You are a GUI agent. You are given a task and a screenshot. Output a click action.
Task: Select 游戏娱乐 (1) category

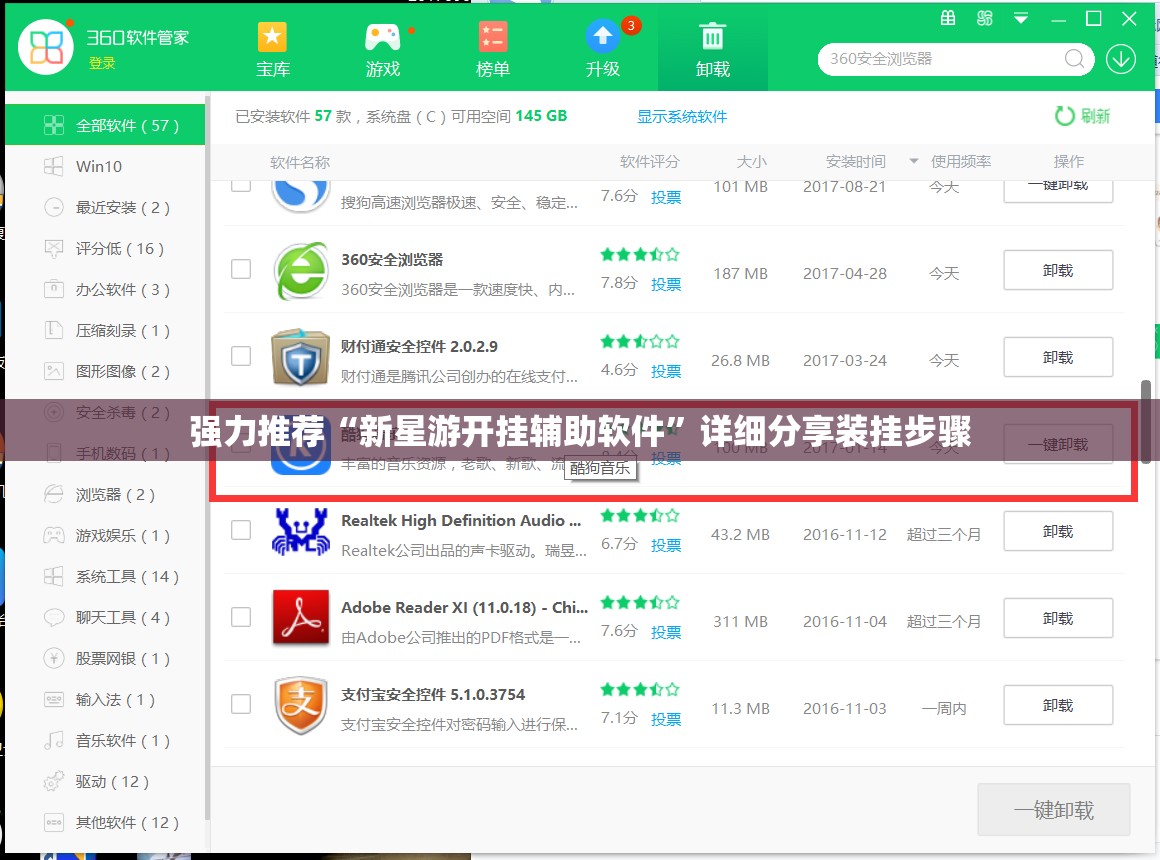[105, 536]
